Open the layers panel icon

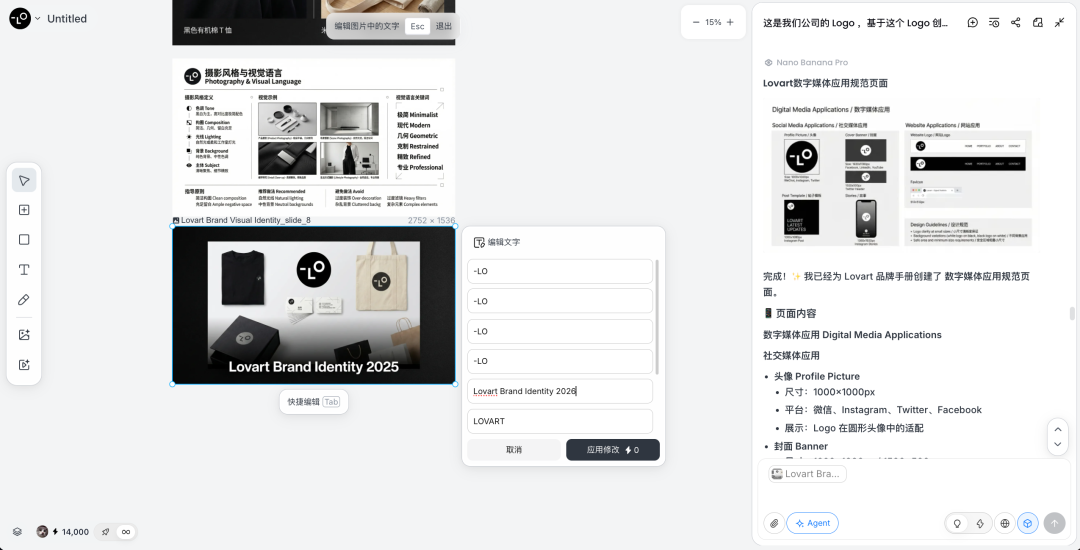(x=17, y=532)
